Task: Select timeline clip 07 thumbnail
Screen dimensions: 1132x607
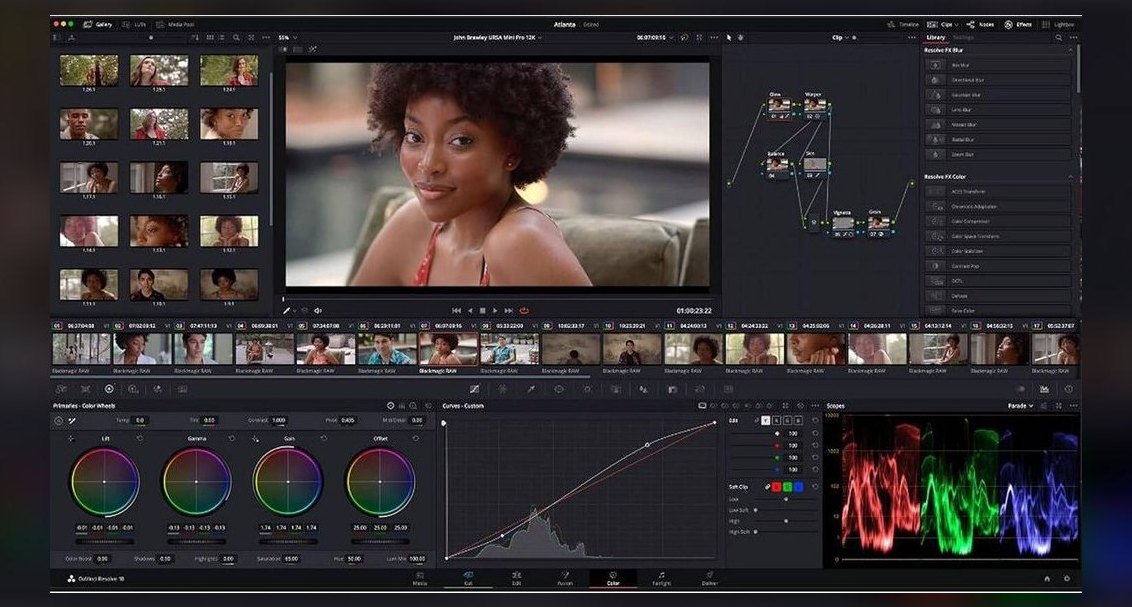Action: point(448,349)
